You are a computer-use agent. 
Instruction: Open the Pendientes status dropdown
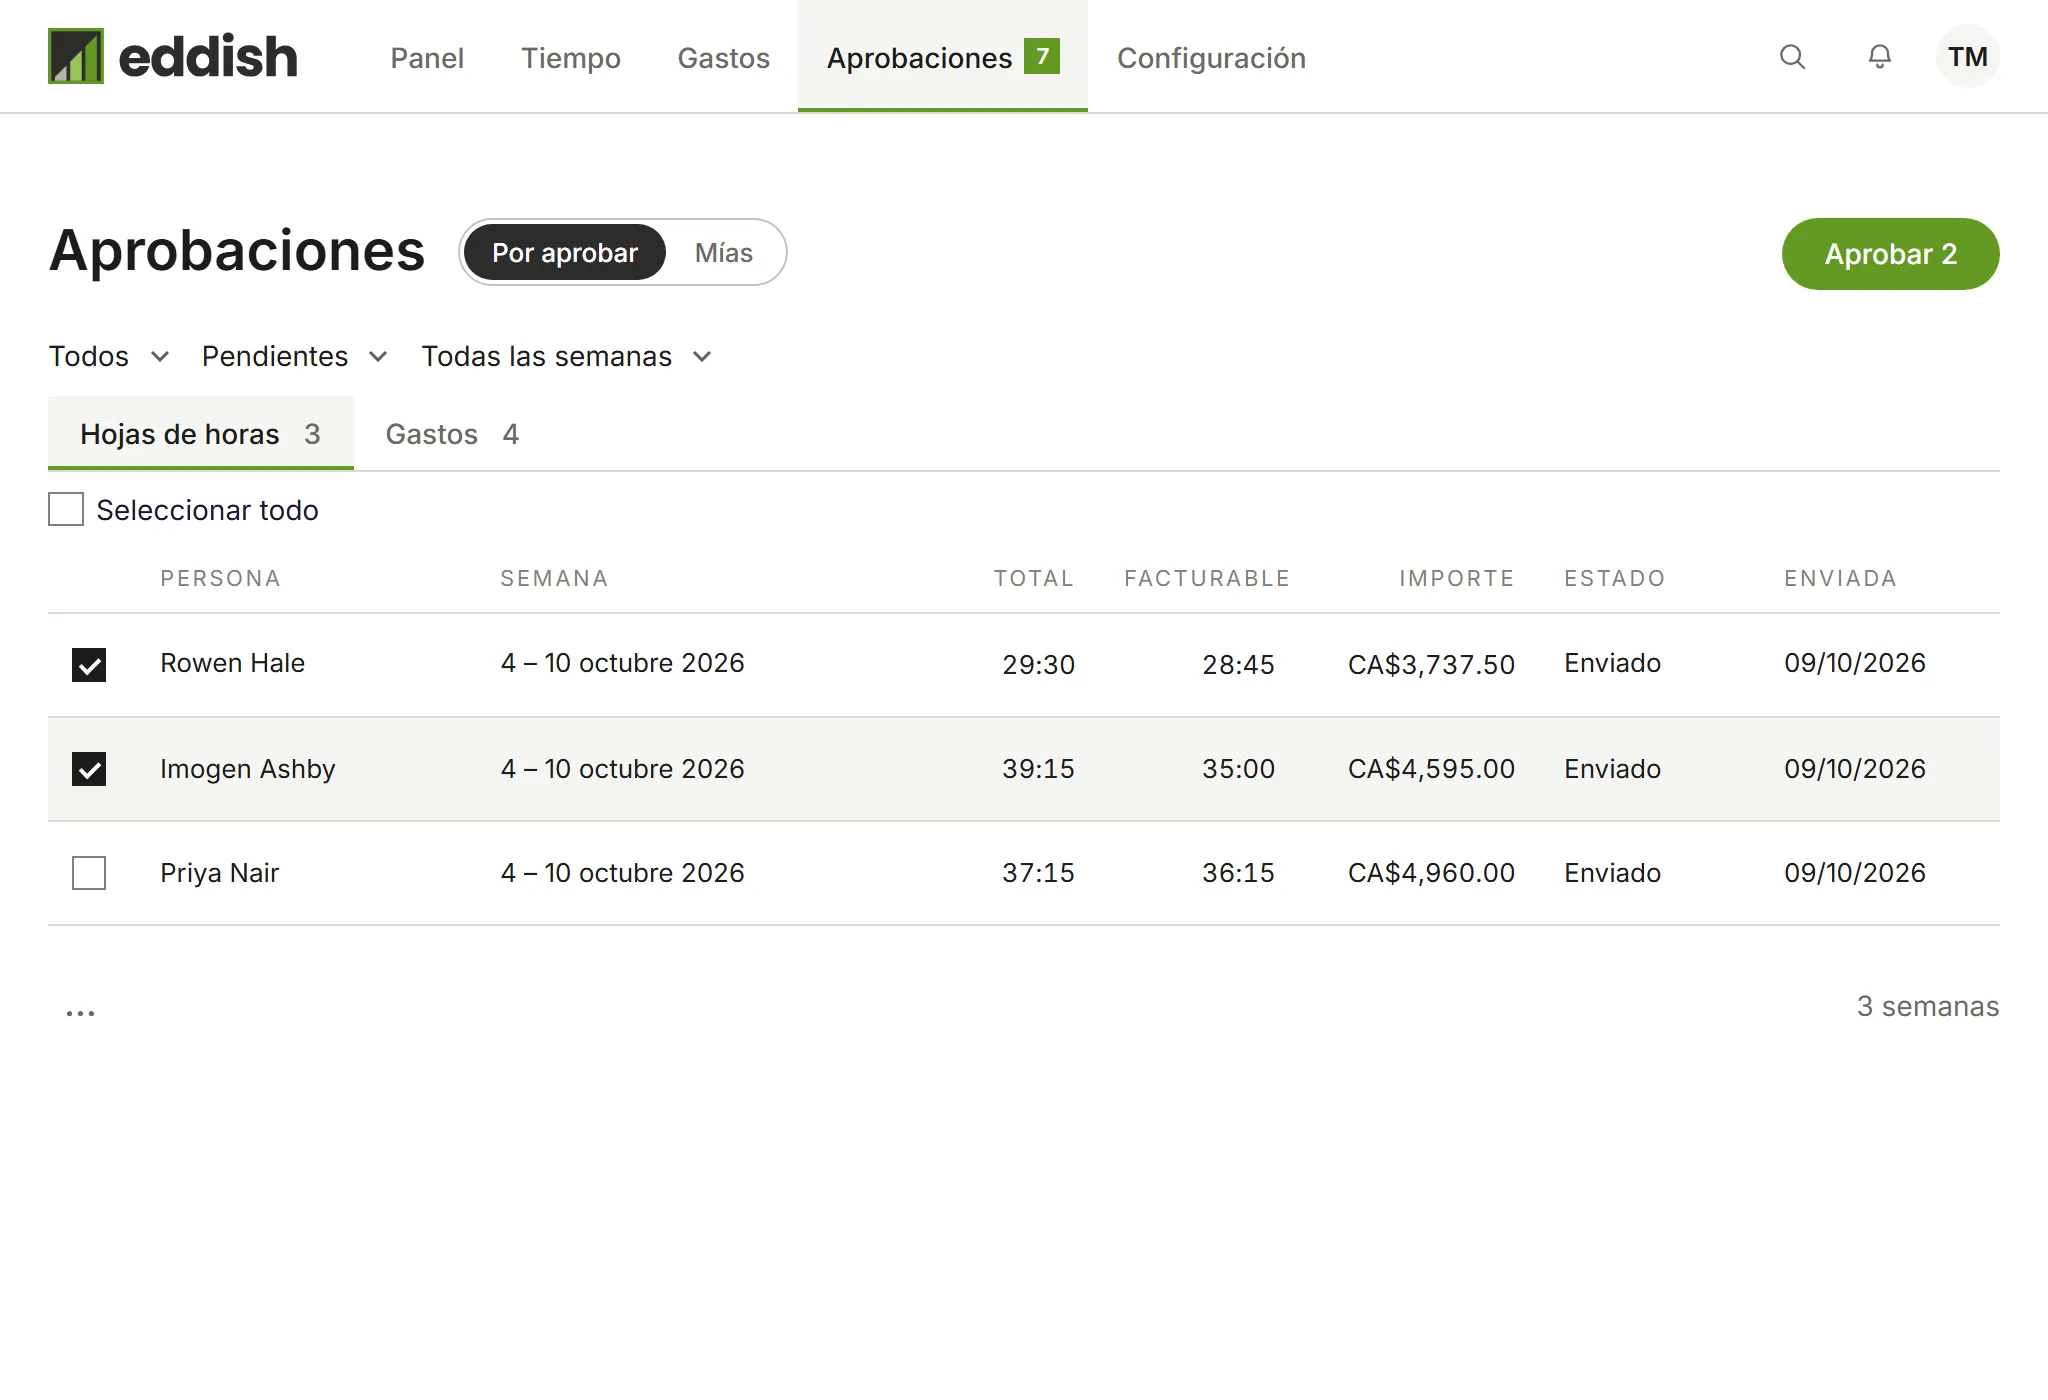point(295,356)
